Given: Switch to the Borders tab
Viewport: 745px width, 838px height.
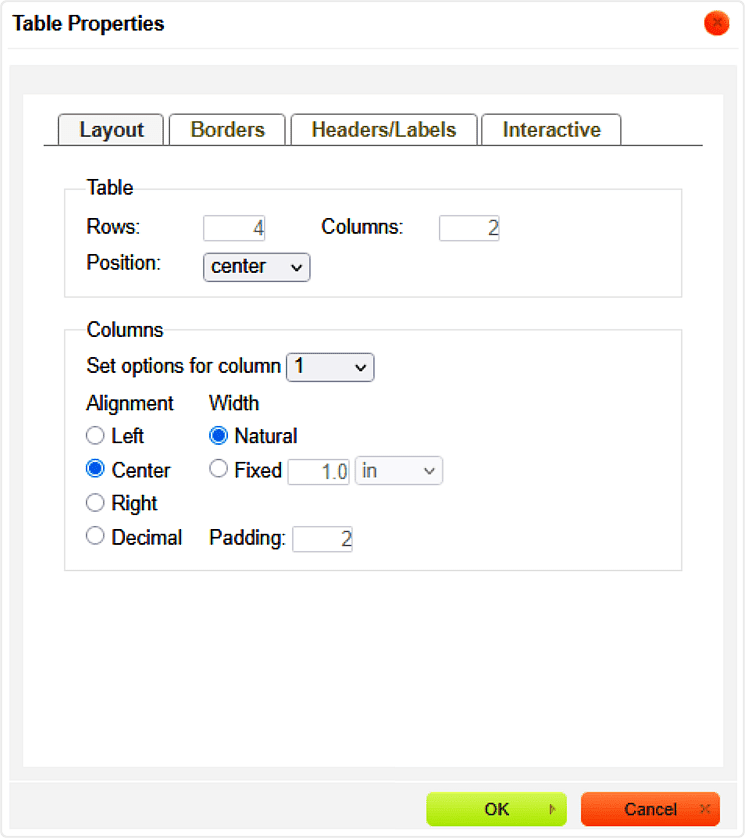Looking at the screenshot, I should tap(227, 130).
